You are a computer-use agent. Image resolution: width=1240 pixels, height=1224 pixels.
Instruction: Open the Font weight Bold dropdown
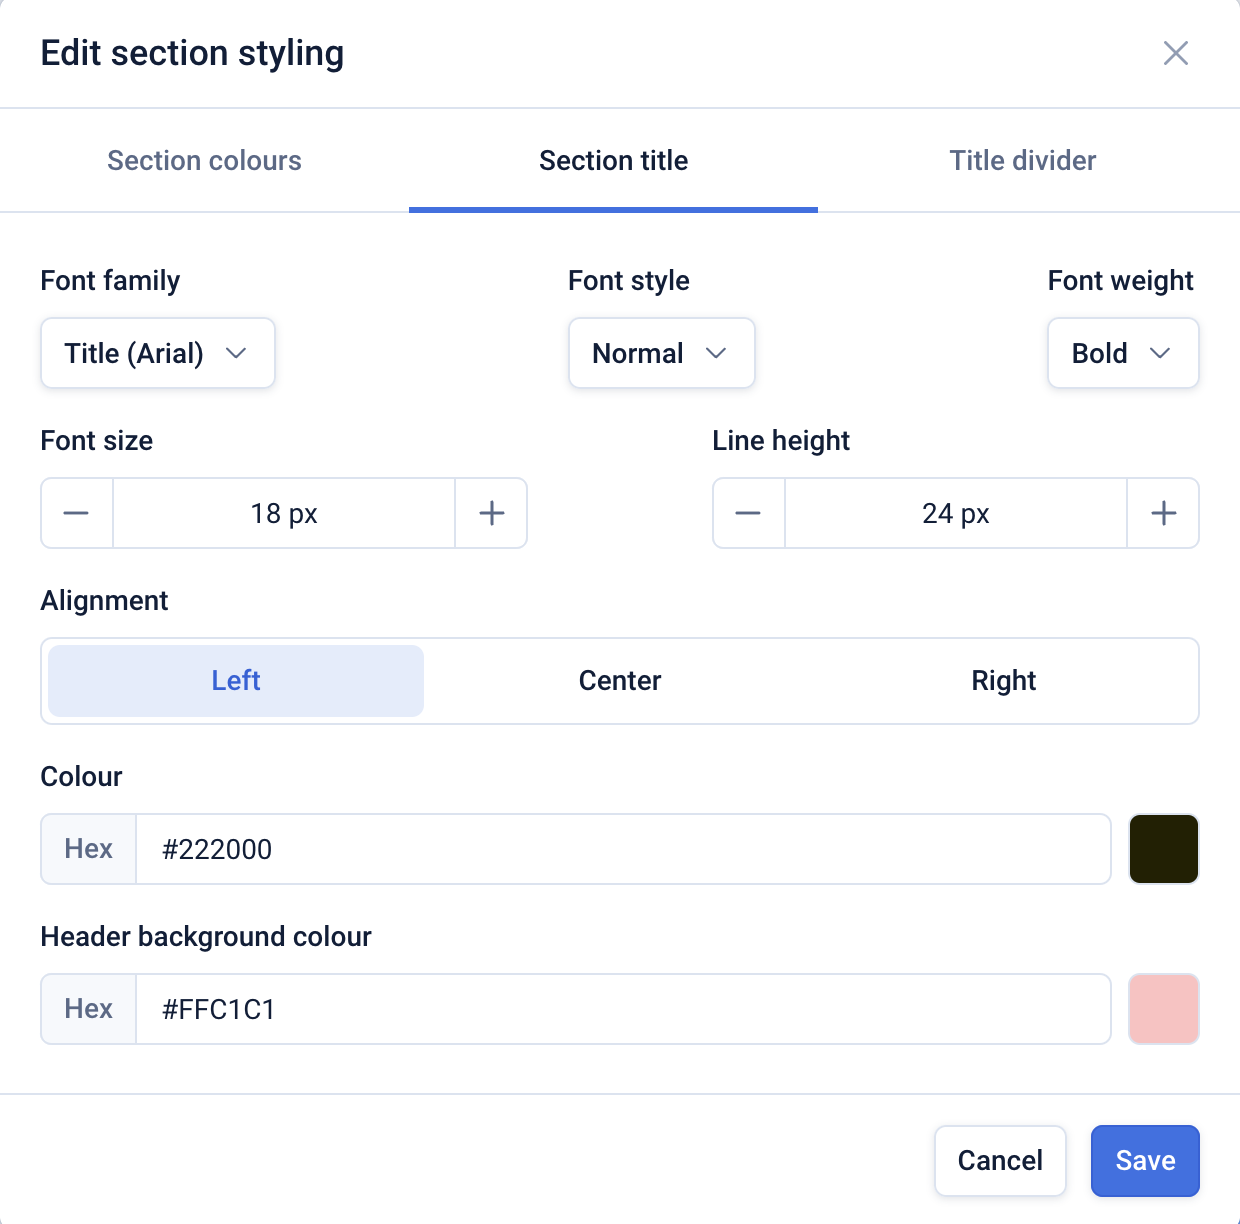[x=1122, y=353]
